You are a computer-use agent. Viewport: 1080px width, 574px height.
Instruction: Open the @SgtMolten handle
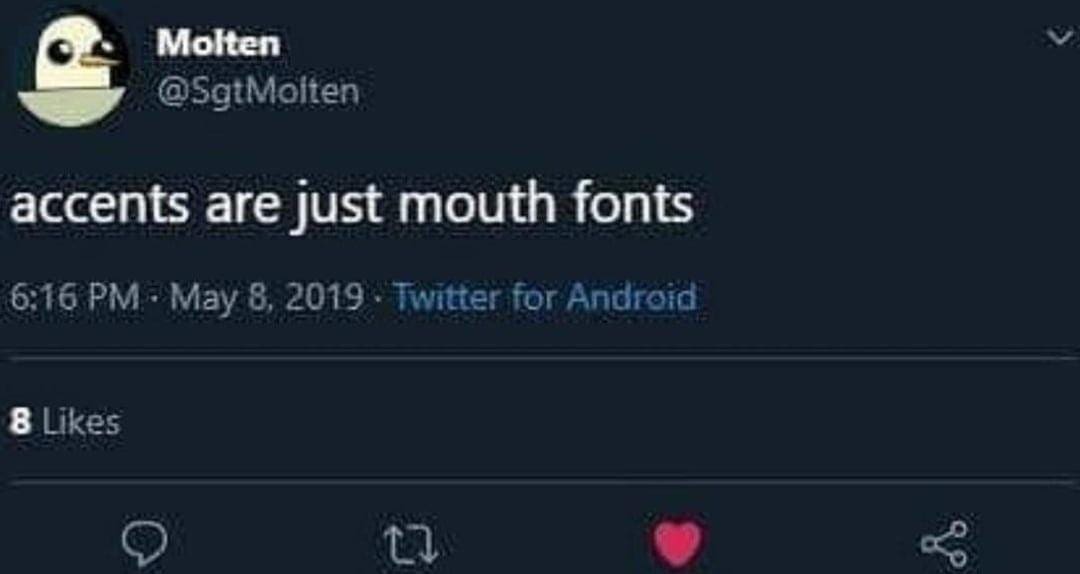point(258,92)
